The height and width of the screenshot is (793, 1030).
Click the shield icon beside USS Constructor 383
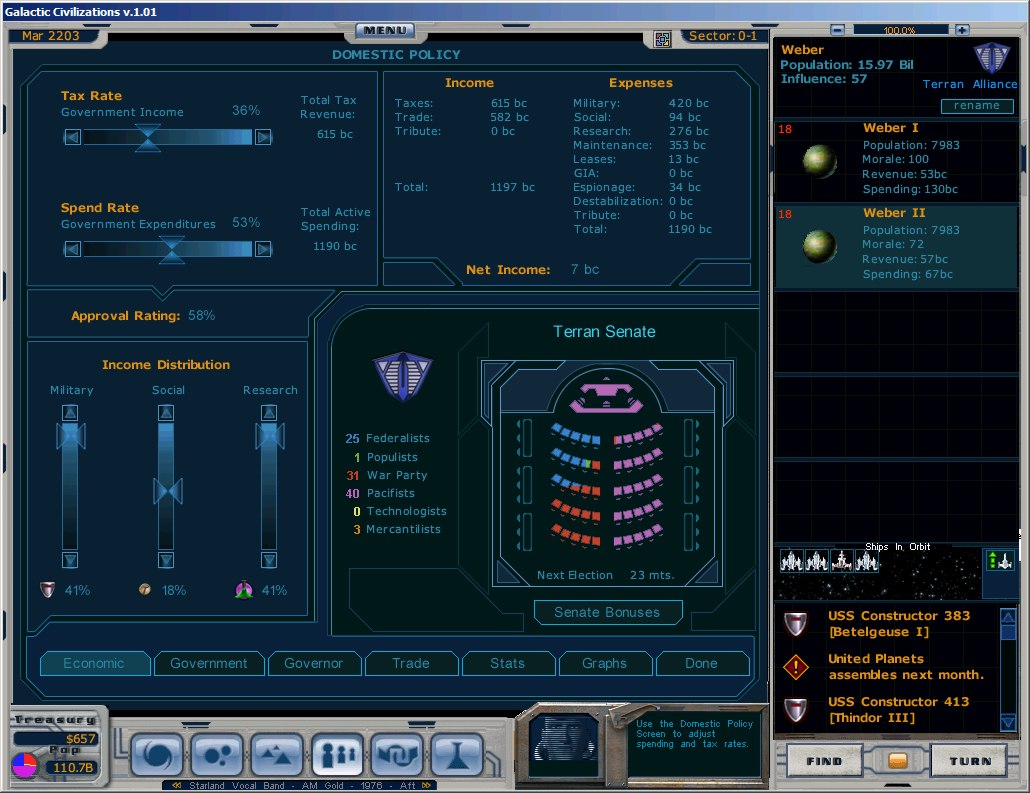pos(795,624)
